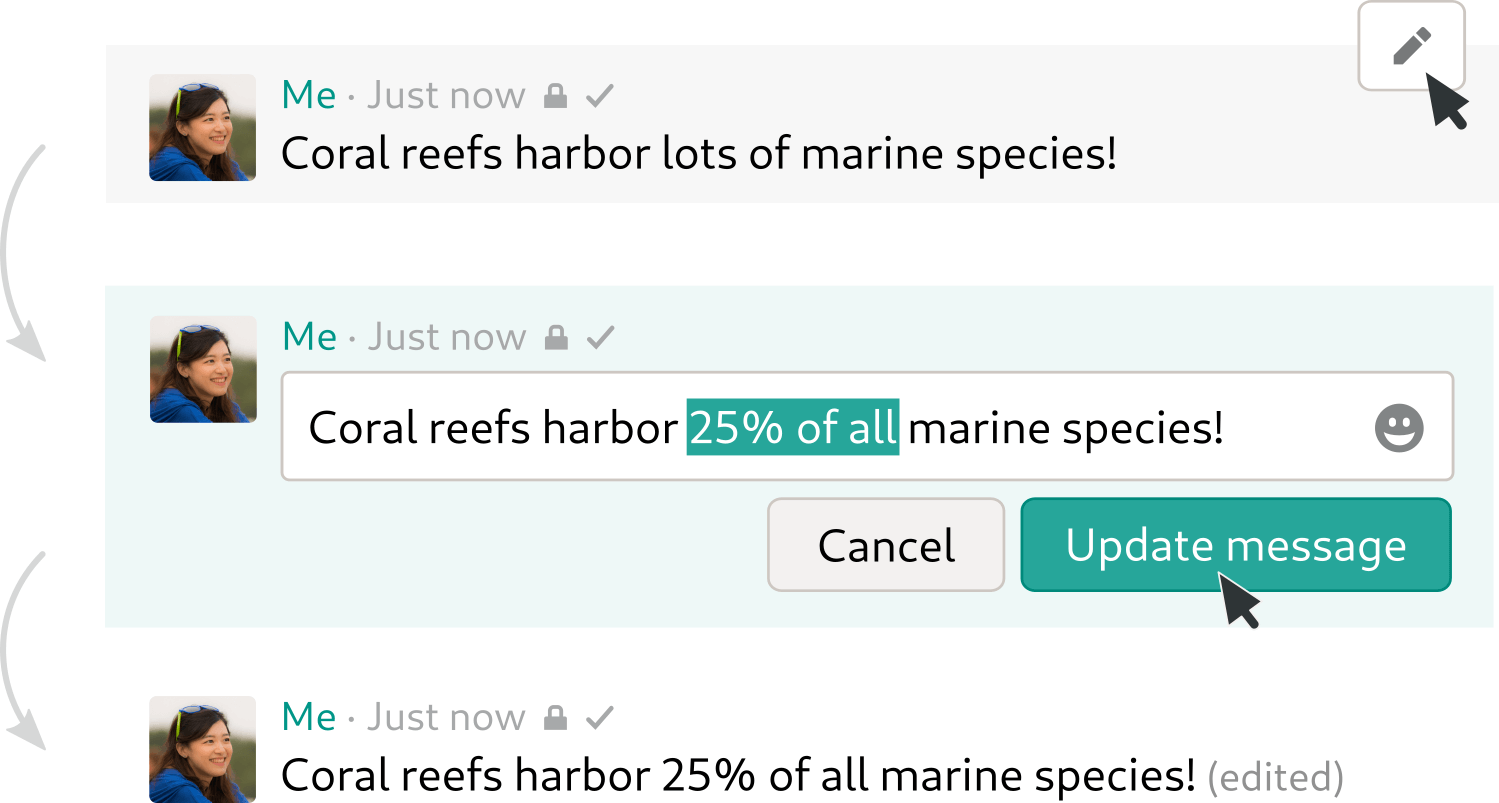Click the avatar photo on the top message

(x=202, y=128)
